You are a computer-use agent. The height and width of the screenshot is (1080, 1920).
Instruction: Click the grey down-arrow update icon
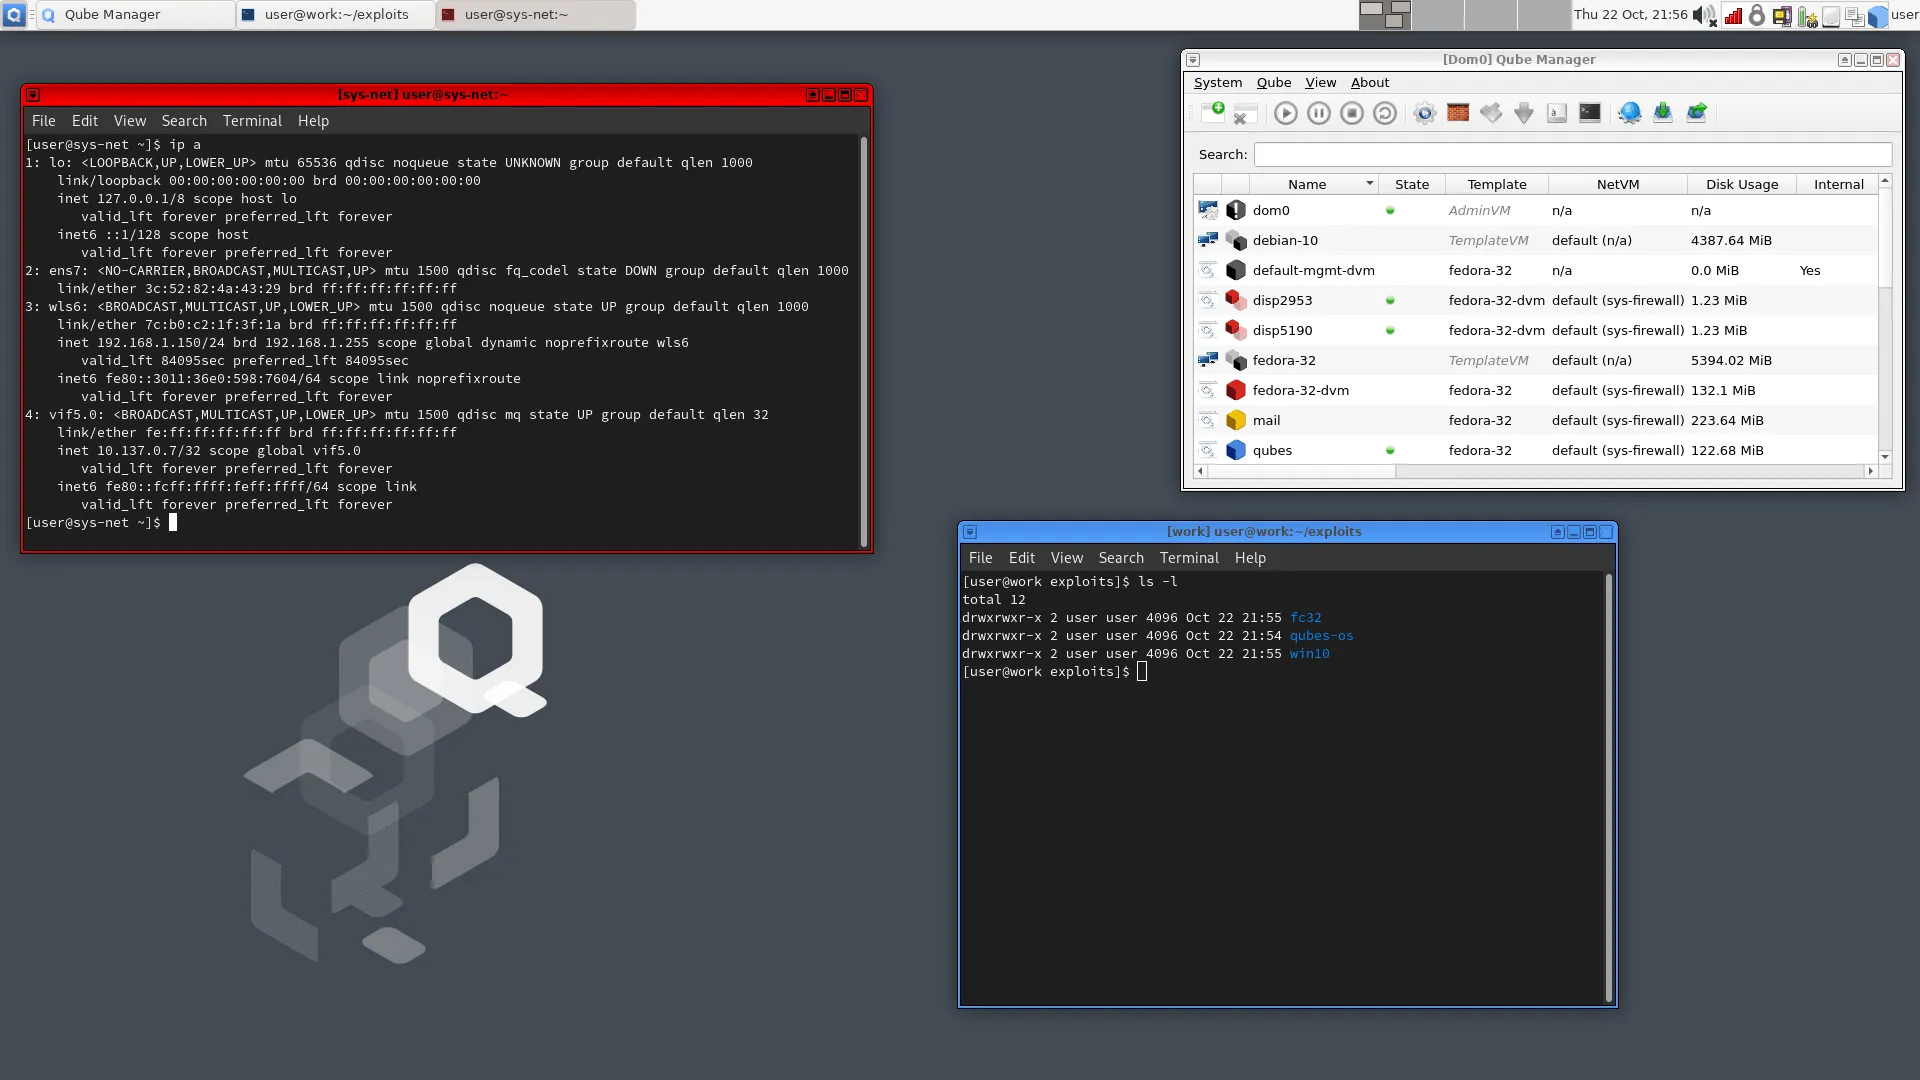pyautogui.click(x=1524, y=113)
